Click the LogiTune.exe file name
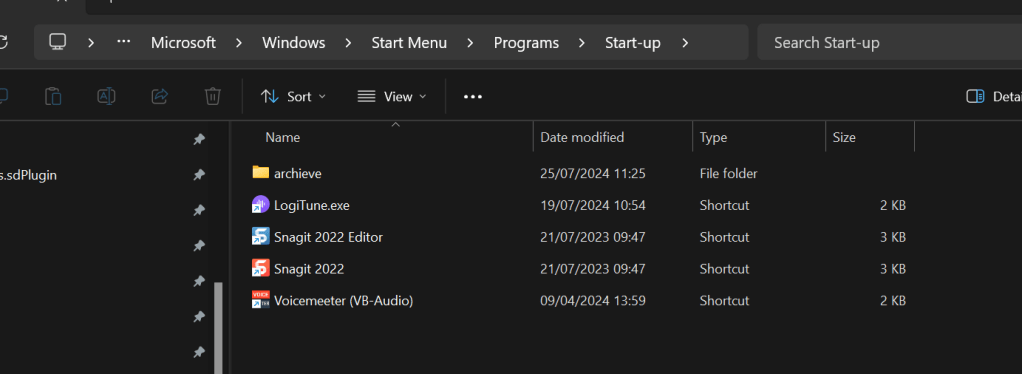 click(312, 205)
